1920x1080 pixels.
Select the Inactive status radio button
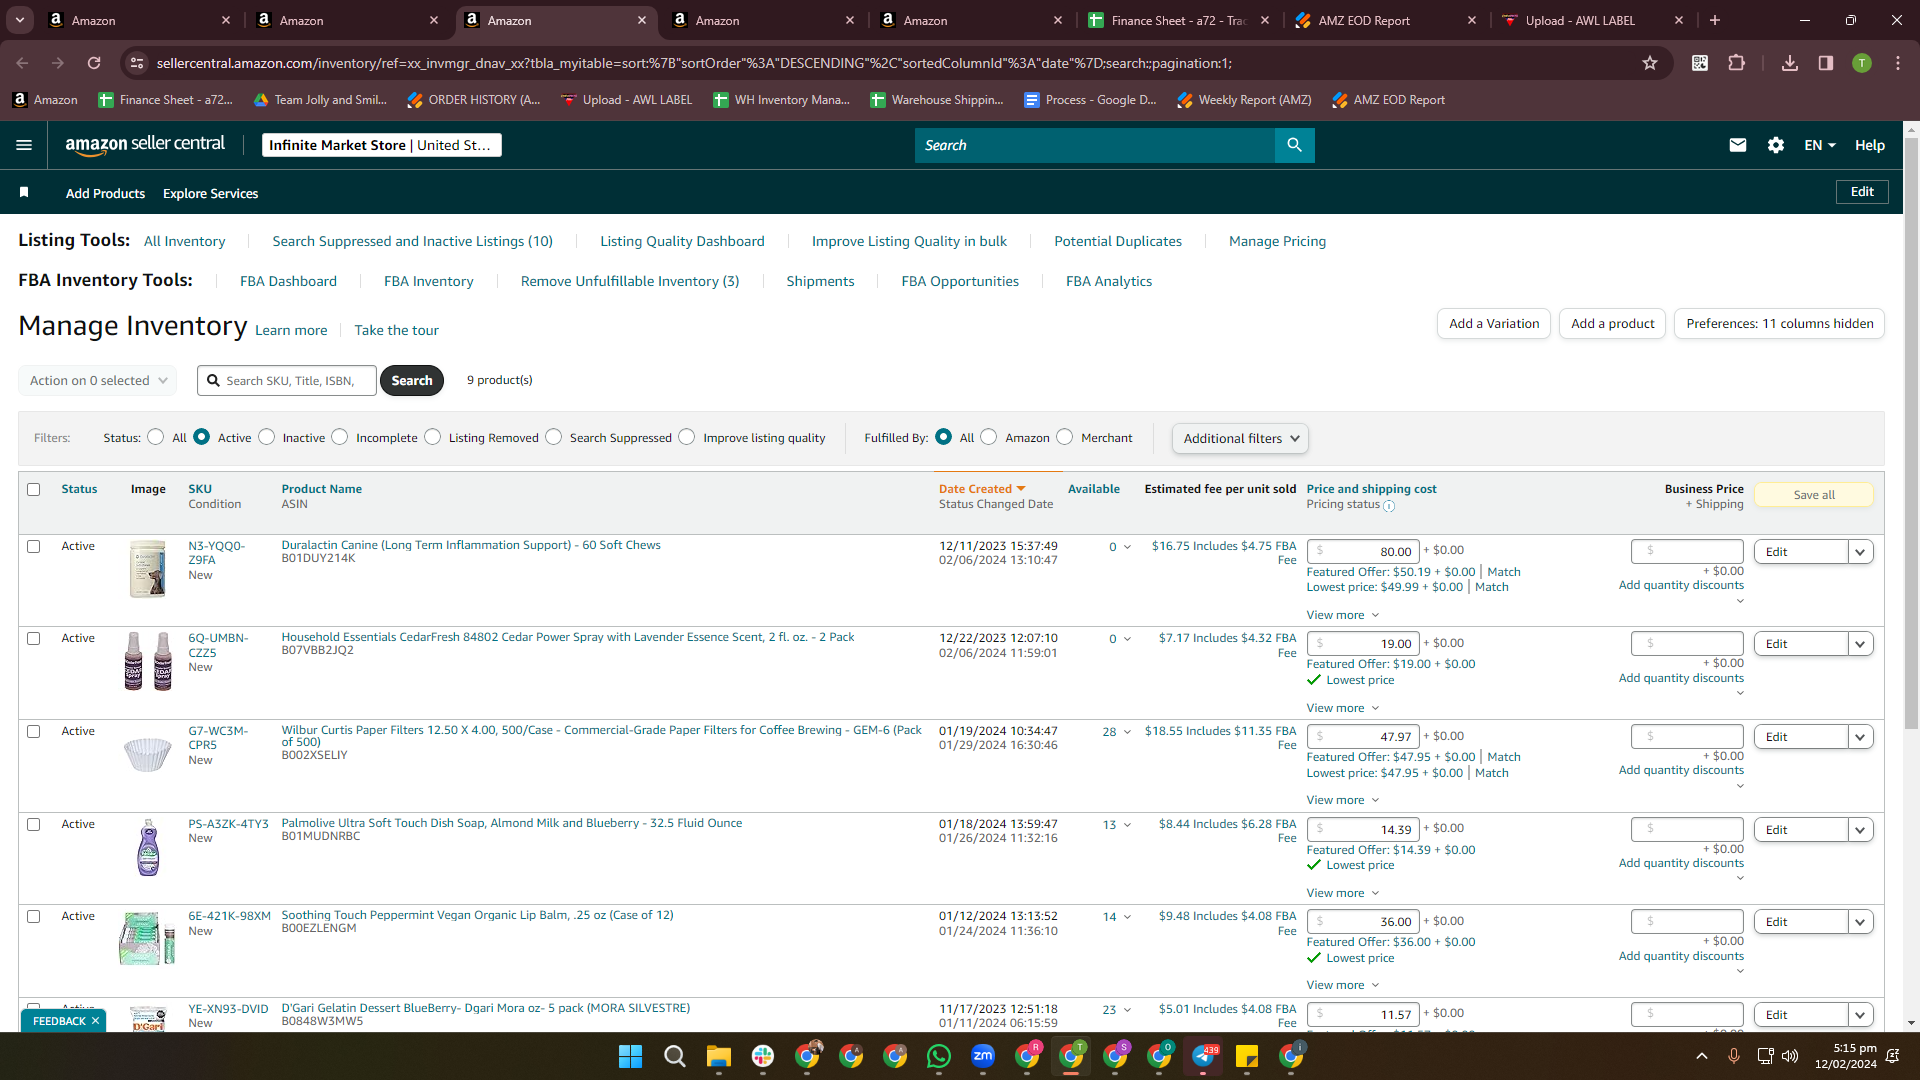[x=266, y=437]
